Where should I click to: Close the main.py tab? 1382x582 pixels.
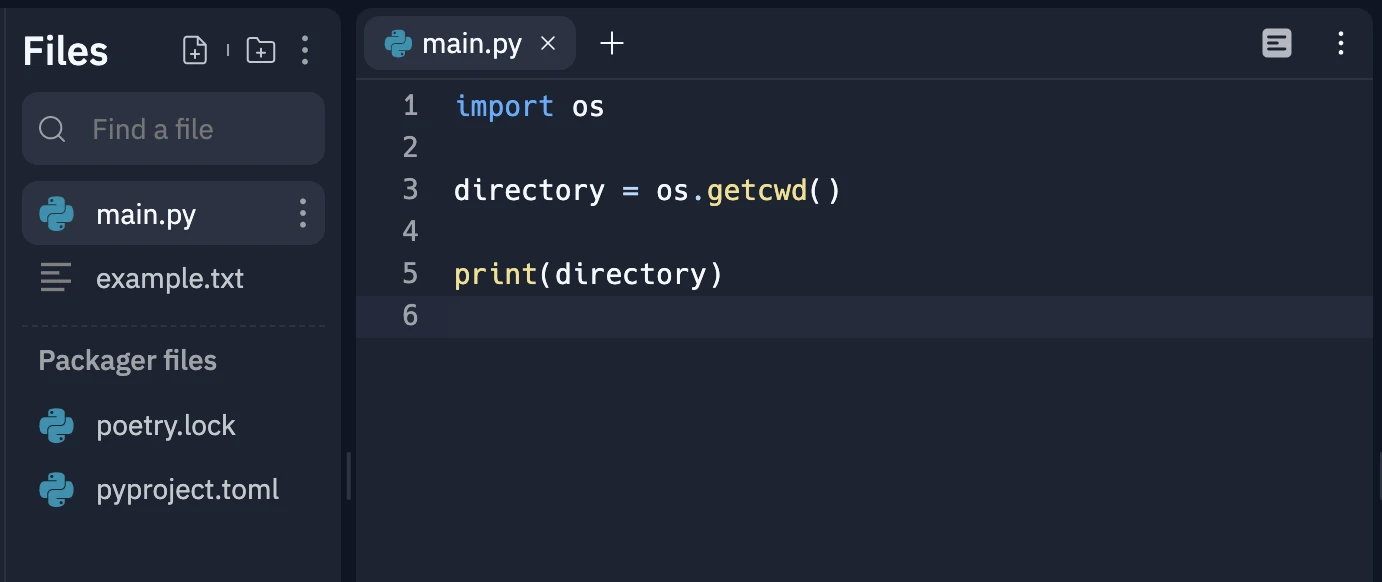pos(547,43)
